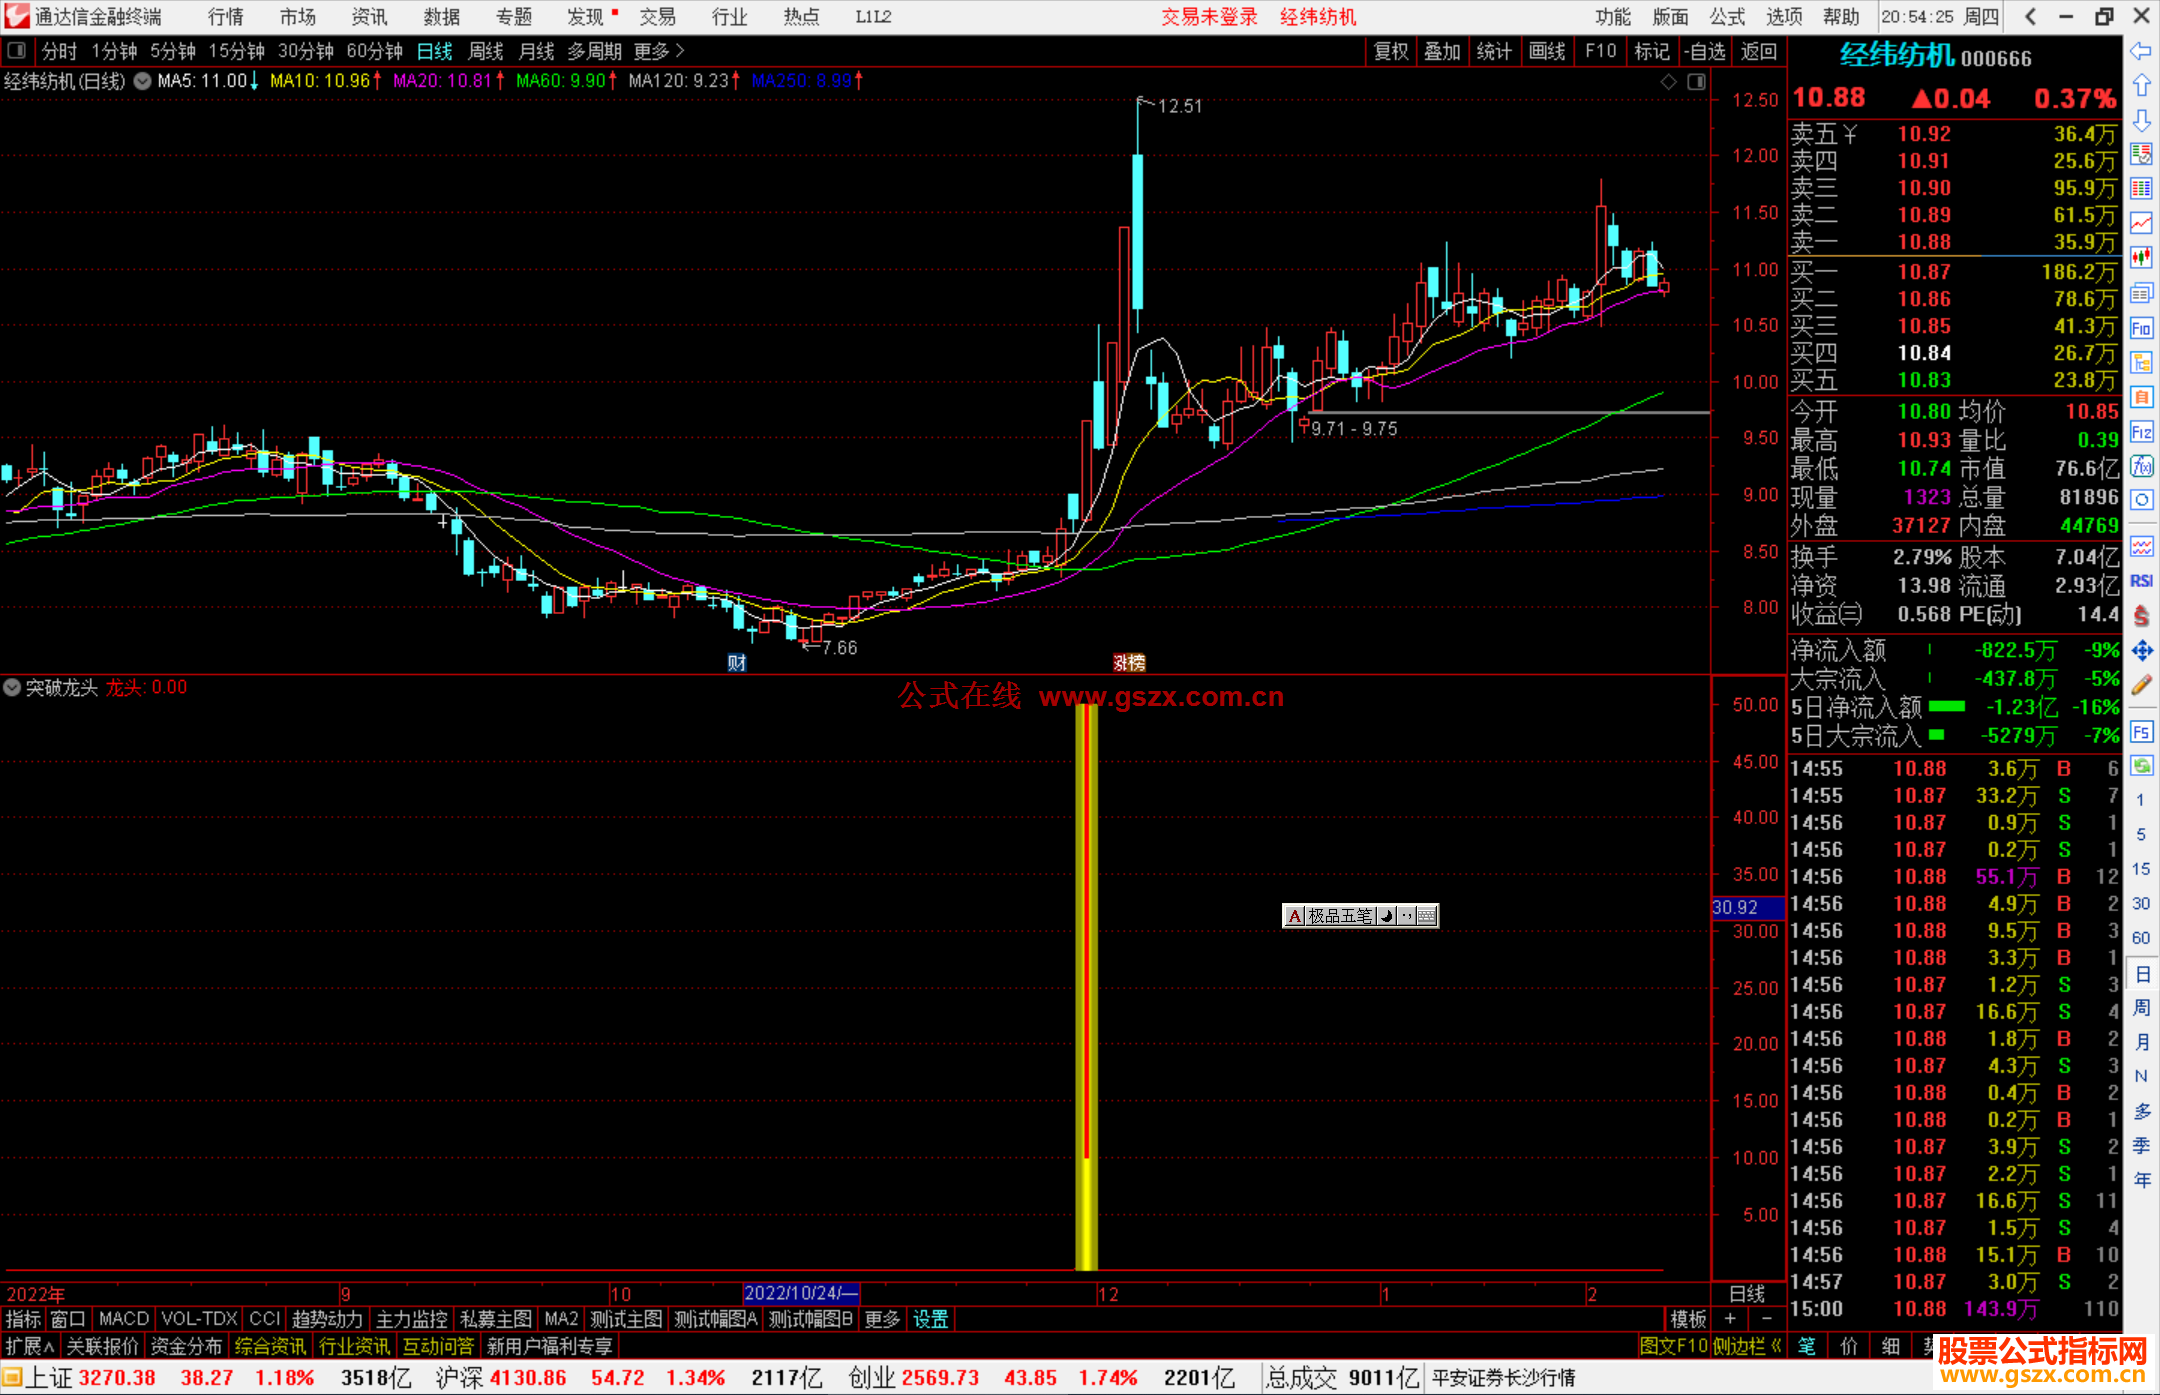Toggle the MA indicator circle next to 经纬纺机(日线)

coord(143,81)
